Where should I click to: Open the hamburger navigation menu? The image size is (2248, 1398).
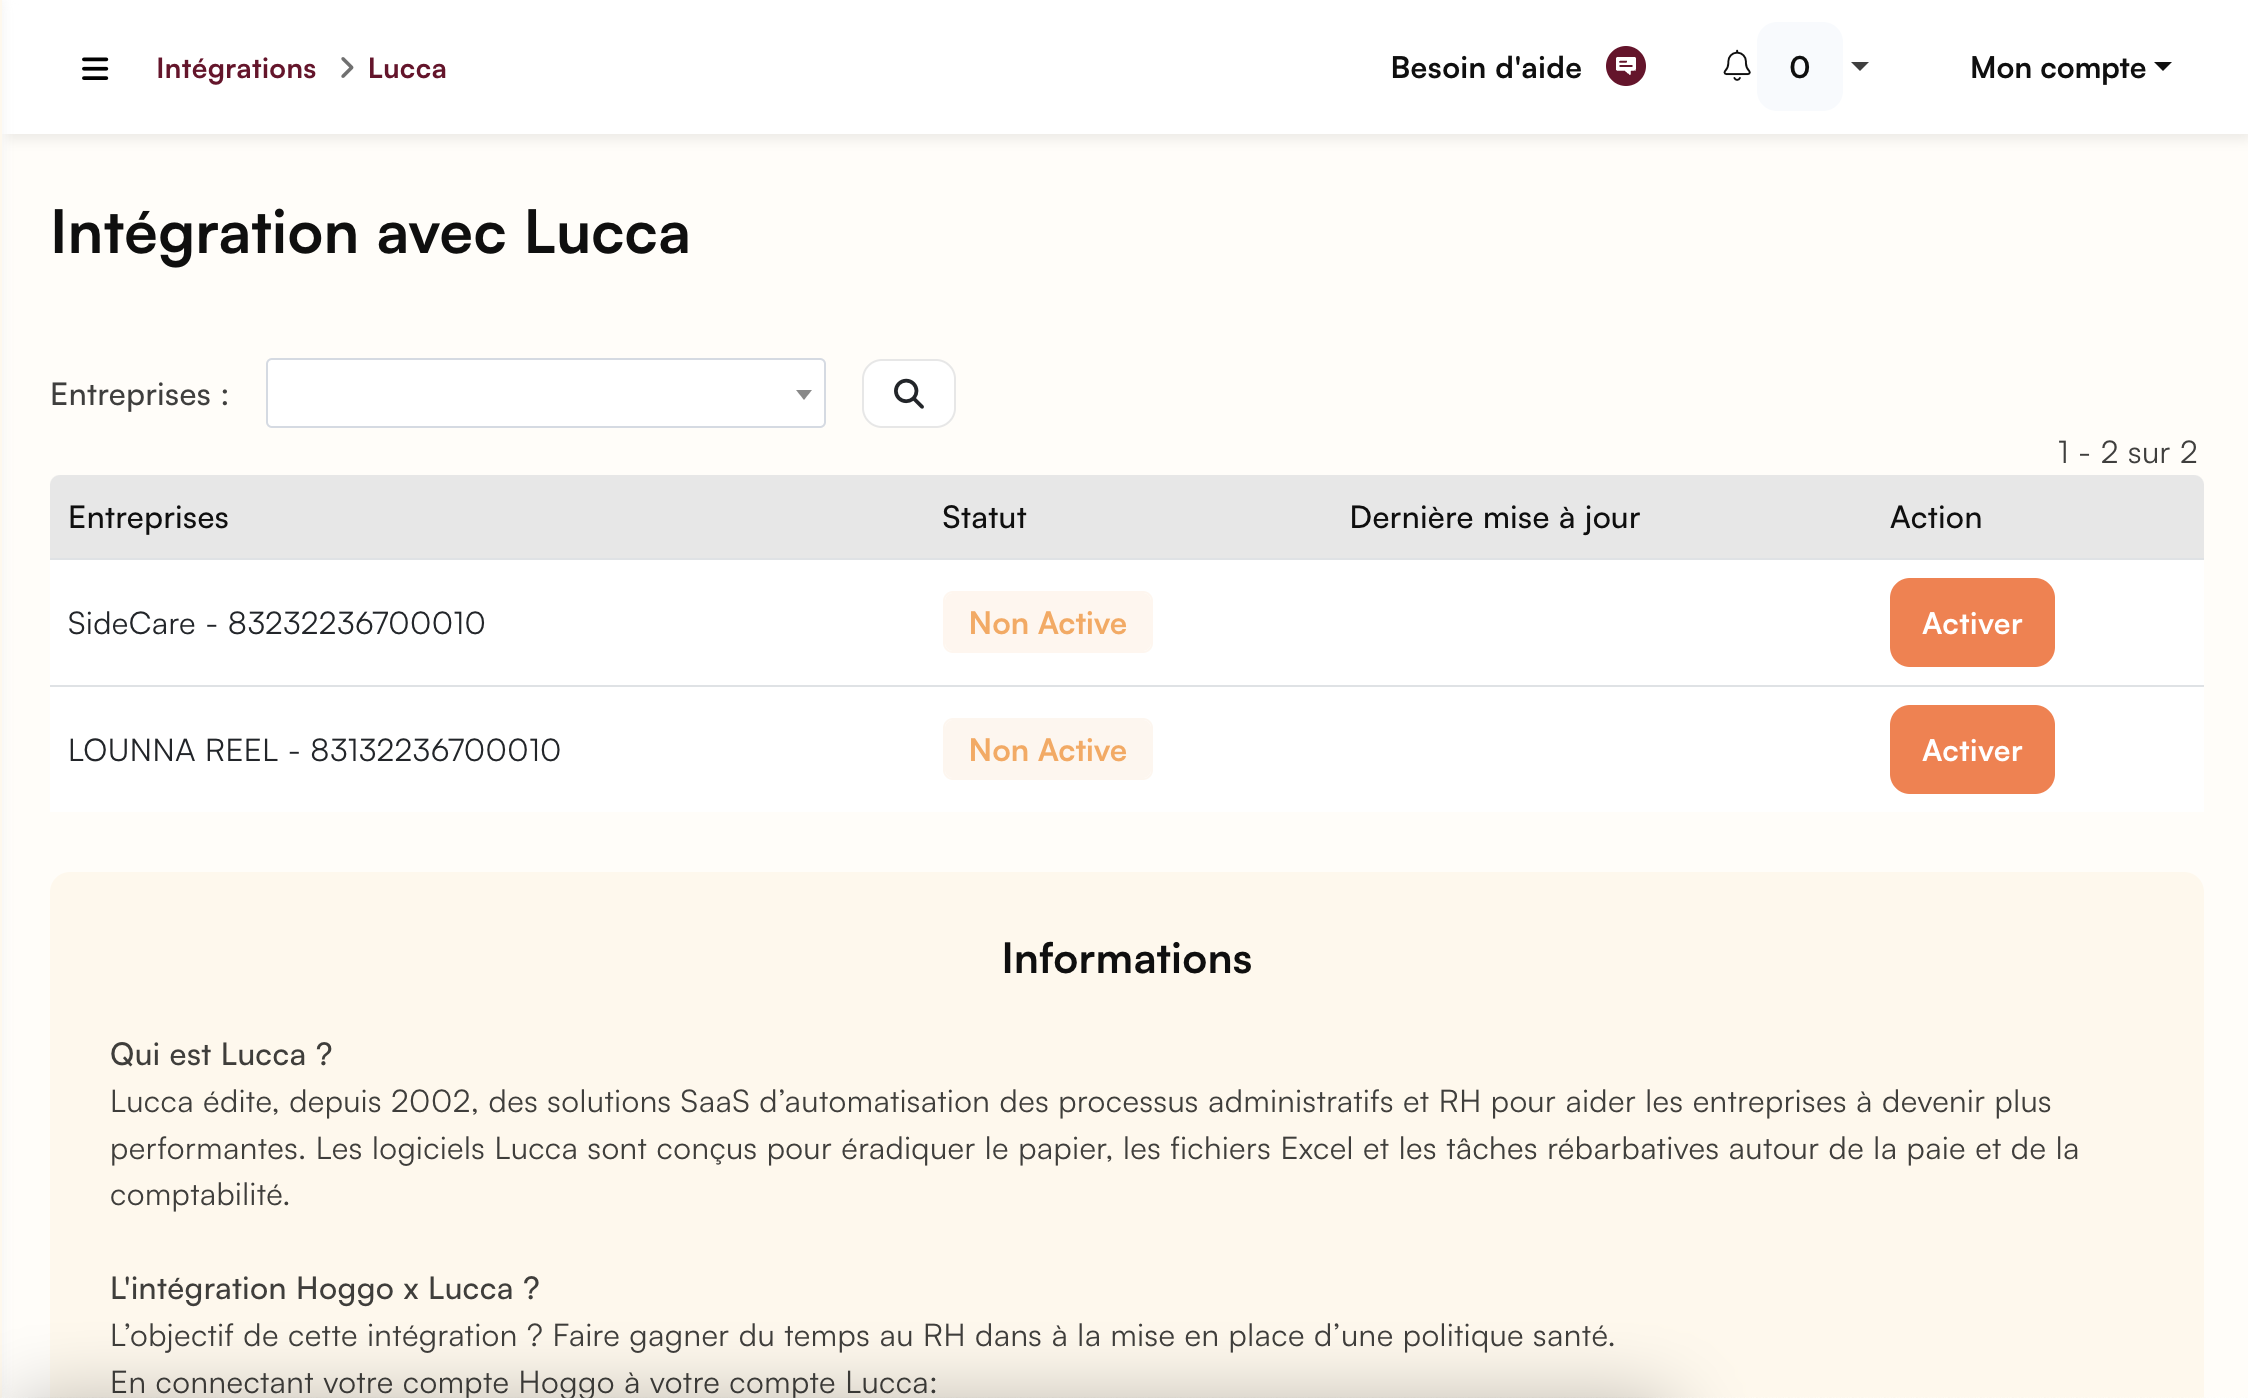point(95,68)
